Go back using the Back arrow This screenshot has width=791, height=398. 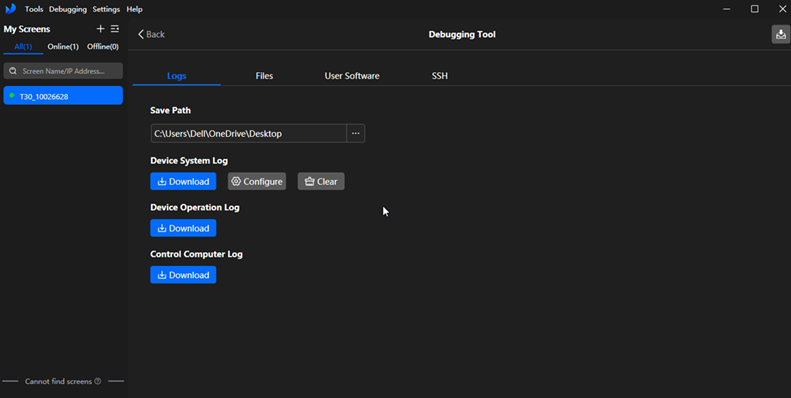point(151,34)
